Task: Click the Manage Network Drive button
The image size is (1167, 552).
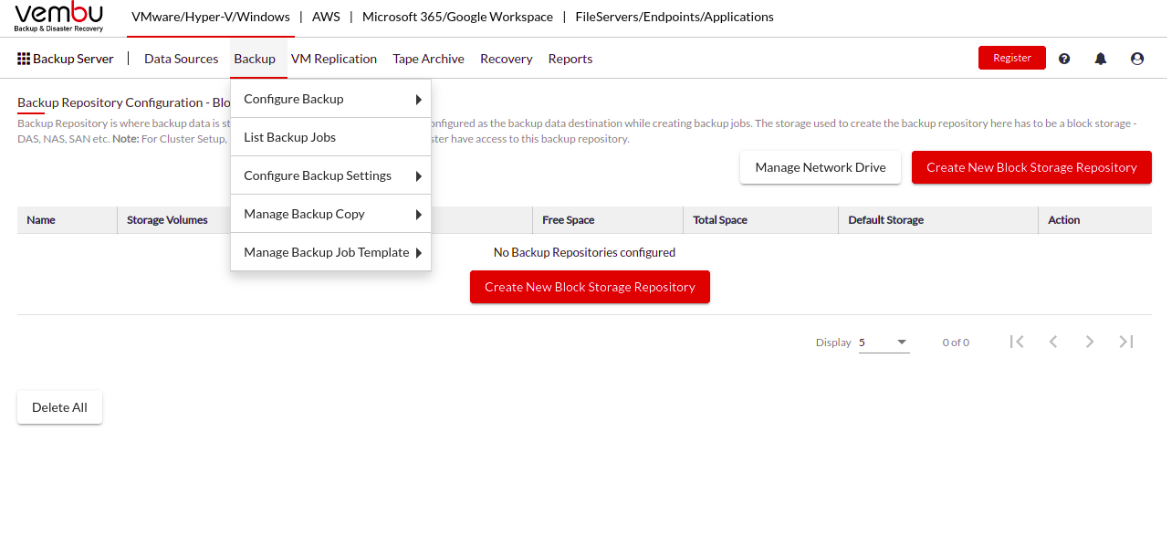Action: pos(820,167)
